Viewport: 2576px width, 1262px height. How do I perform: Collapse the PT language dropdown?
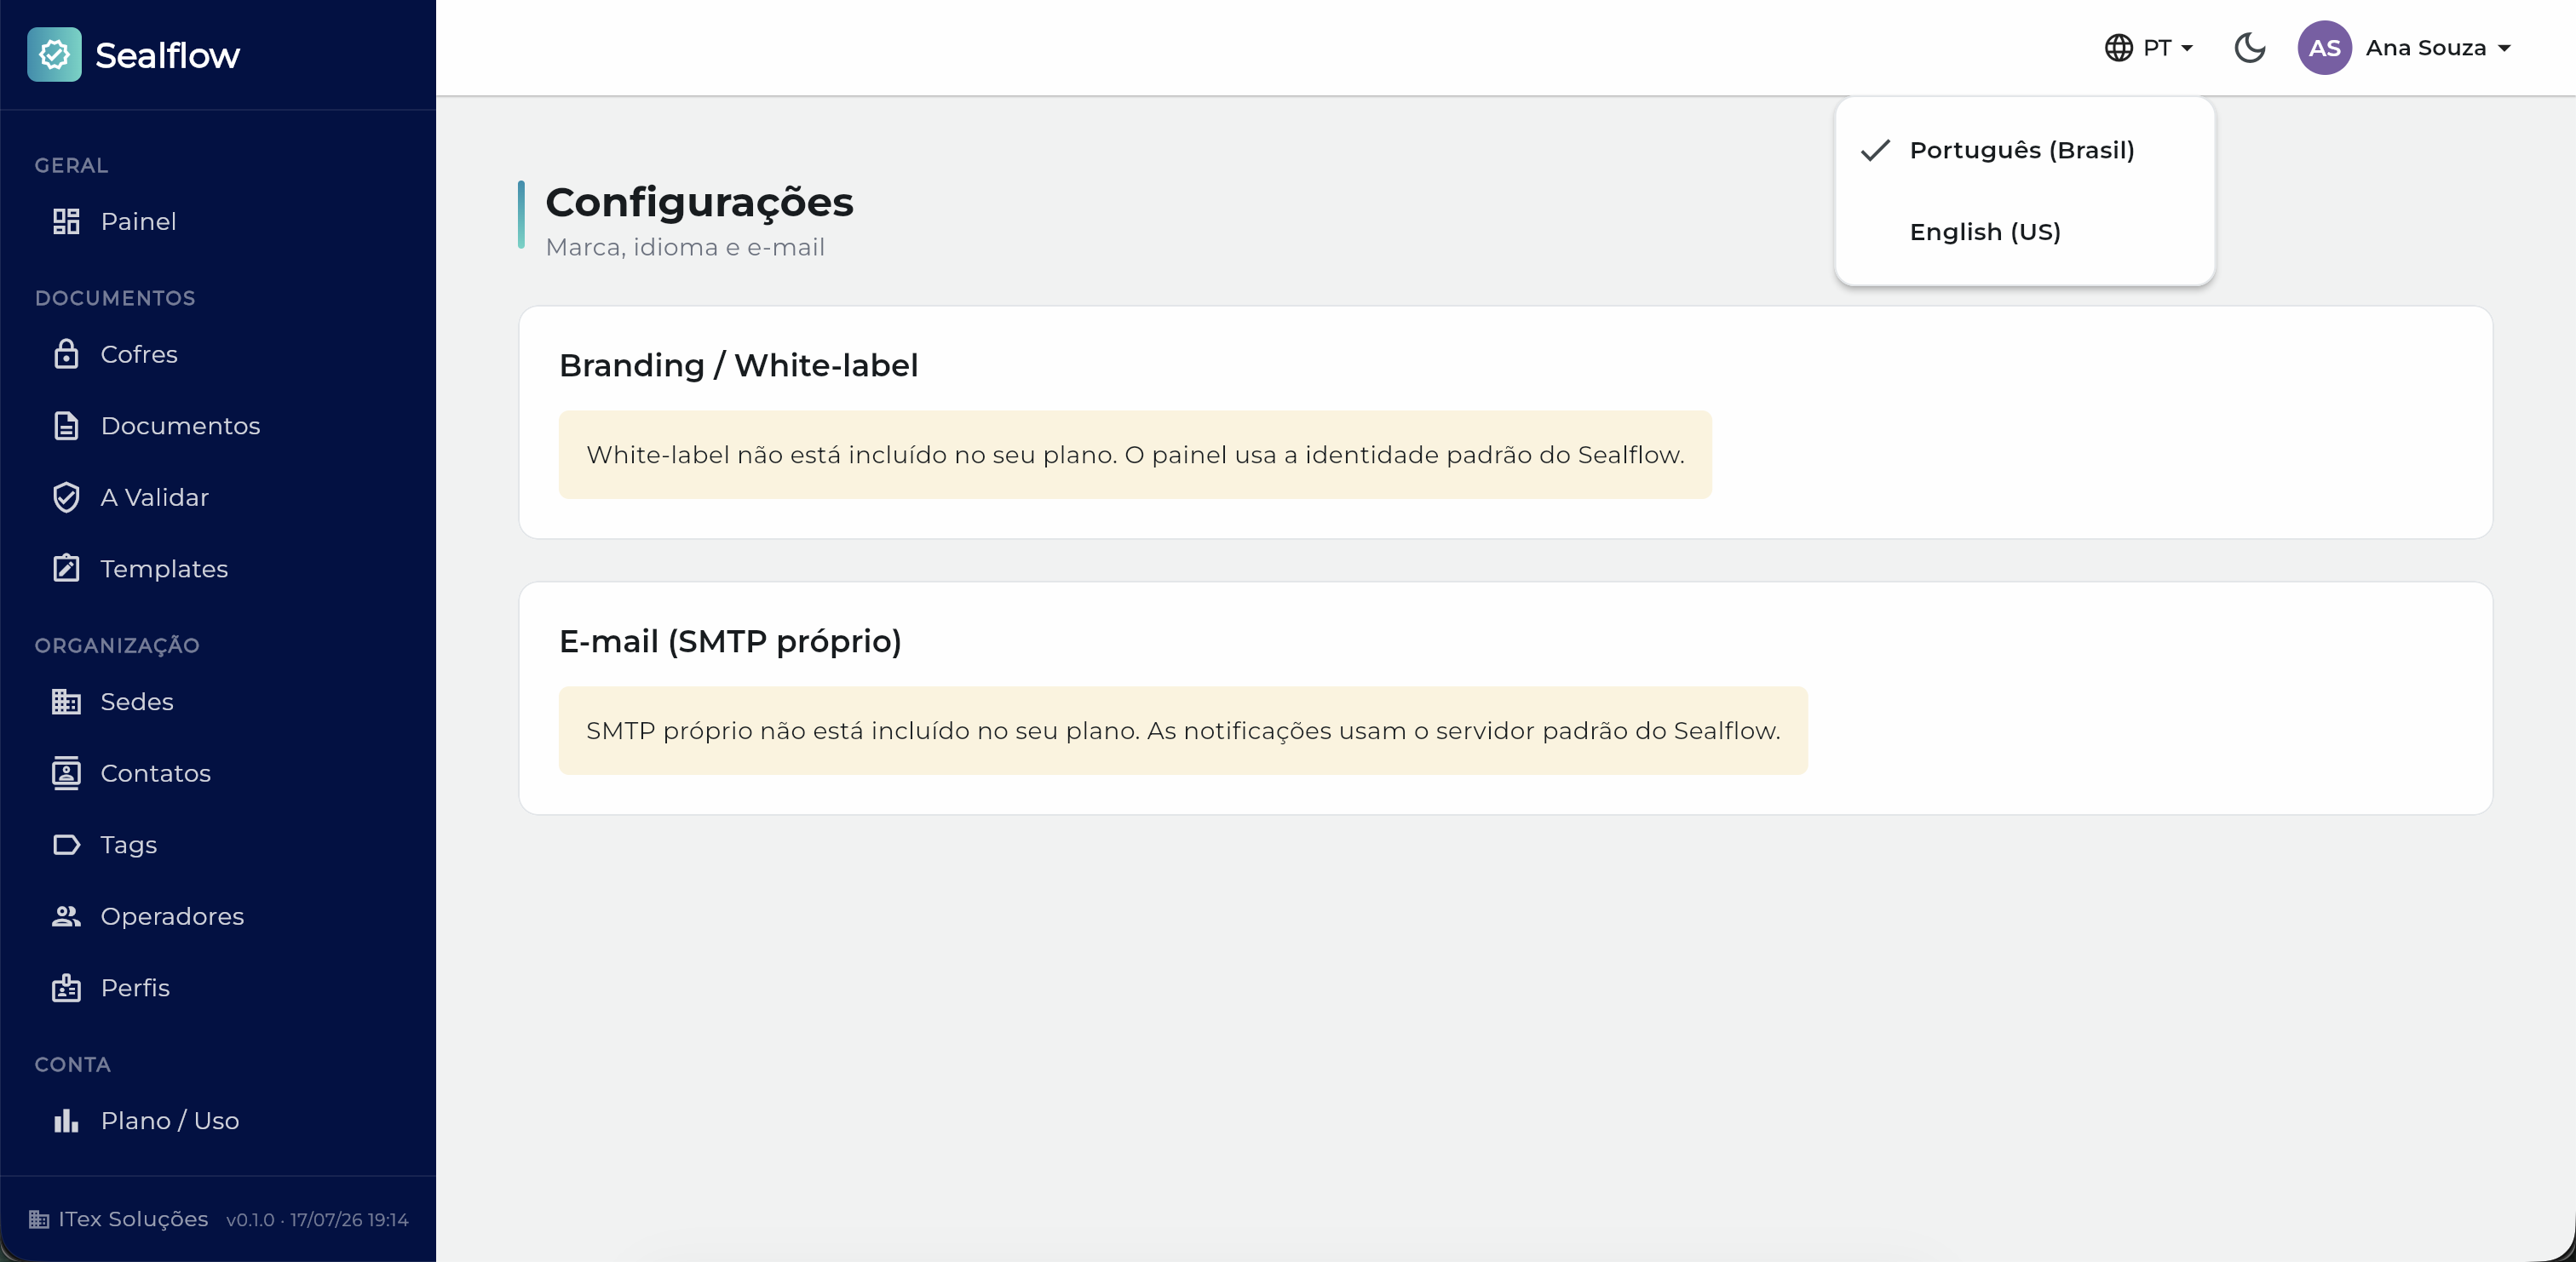(2149, 47)
